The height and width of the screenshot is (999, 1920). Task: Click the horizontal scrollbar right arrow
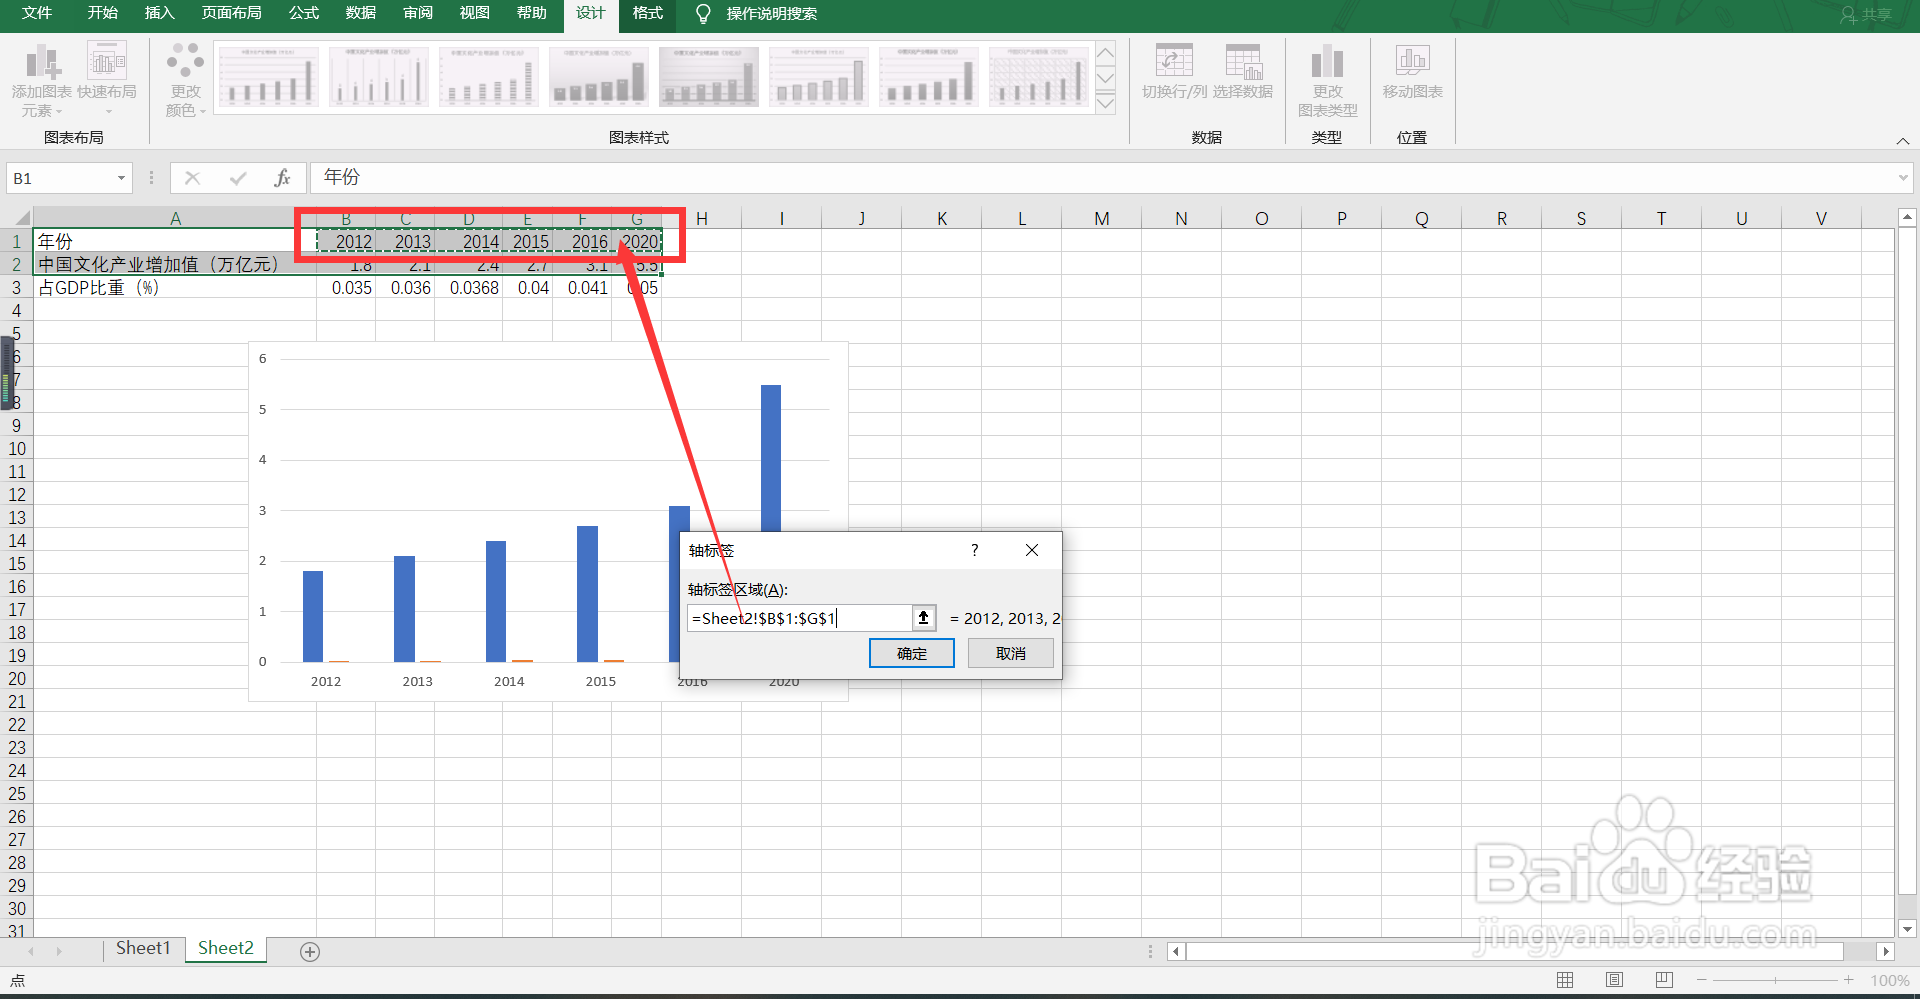[1886, 952]
